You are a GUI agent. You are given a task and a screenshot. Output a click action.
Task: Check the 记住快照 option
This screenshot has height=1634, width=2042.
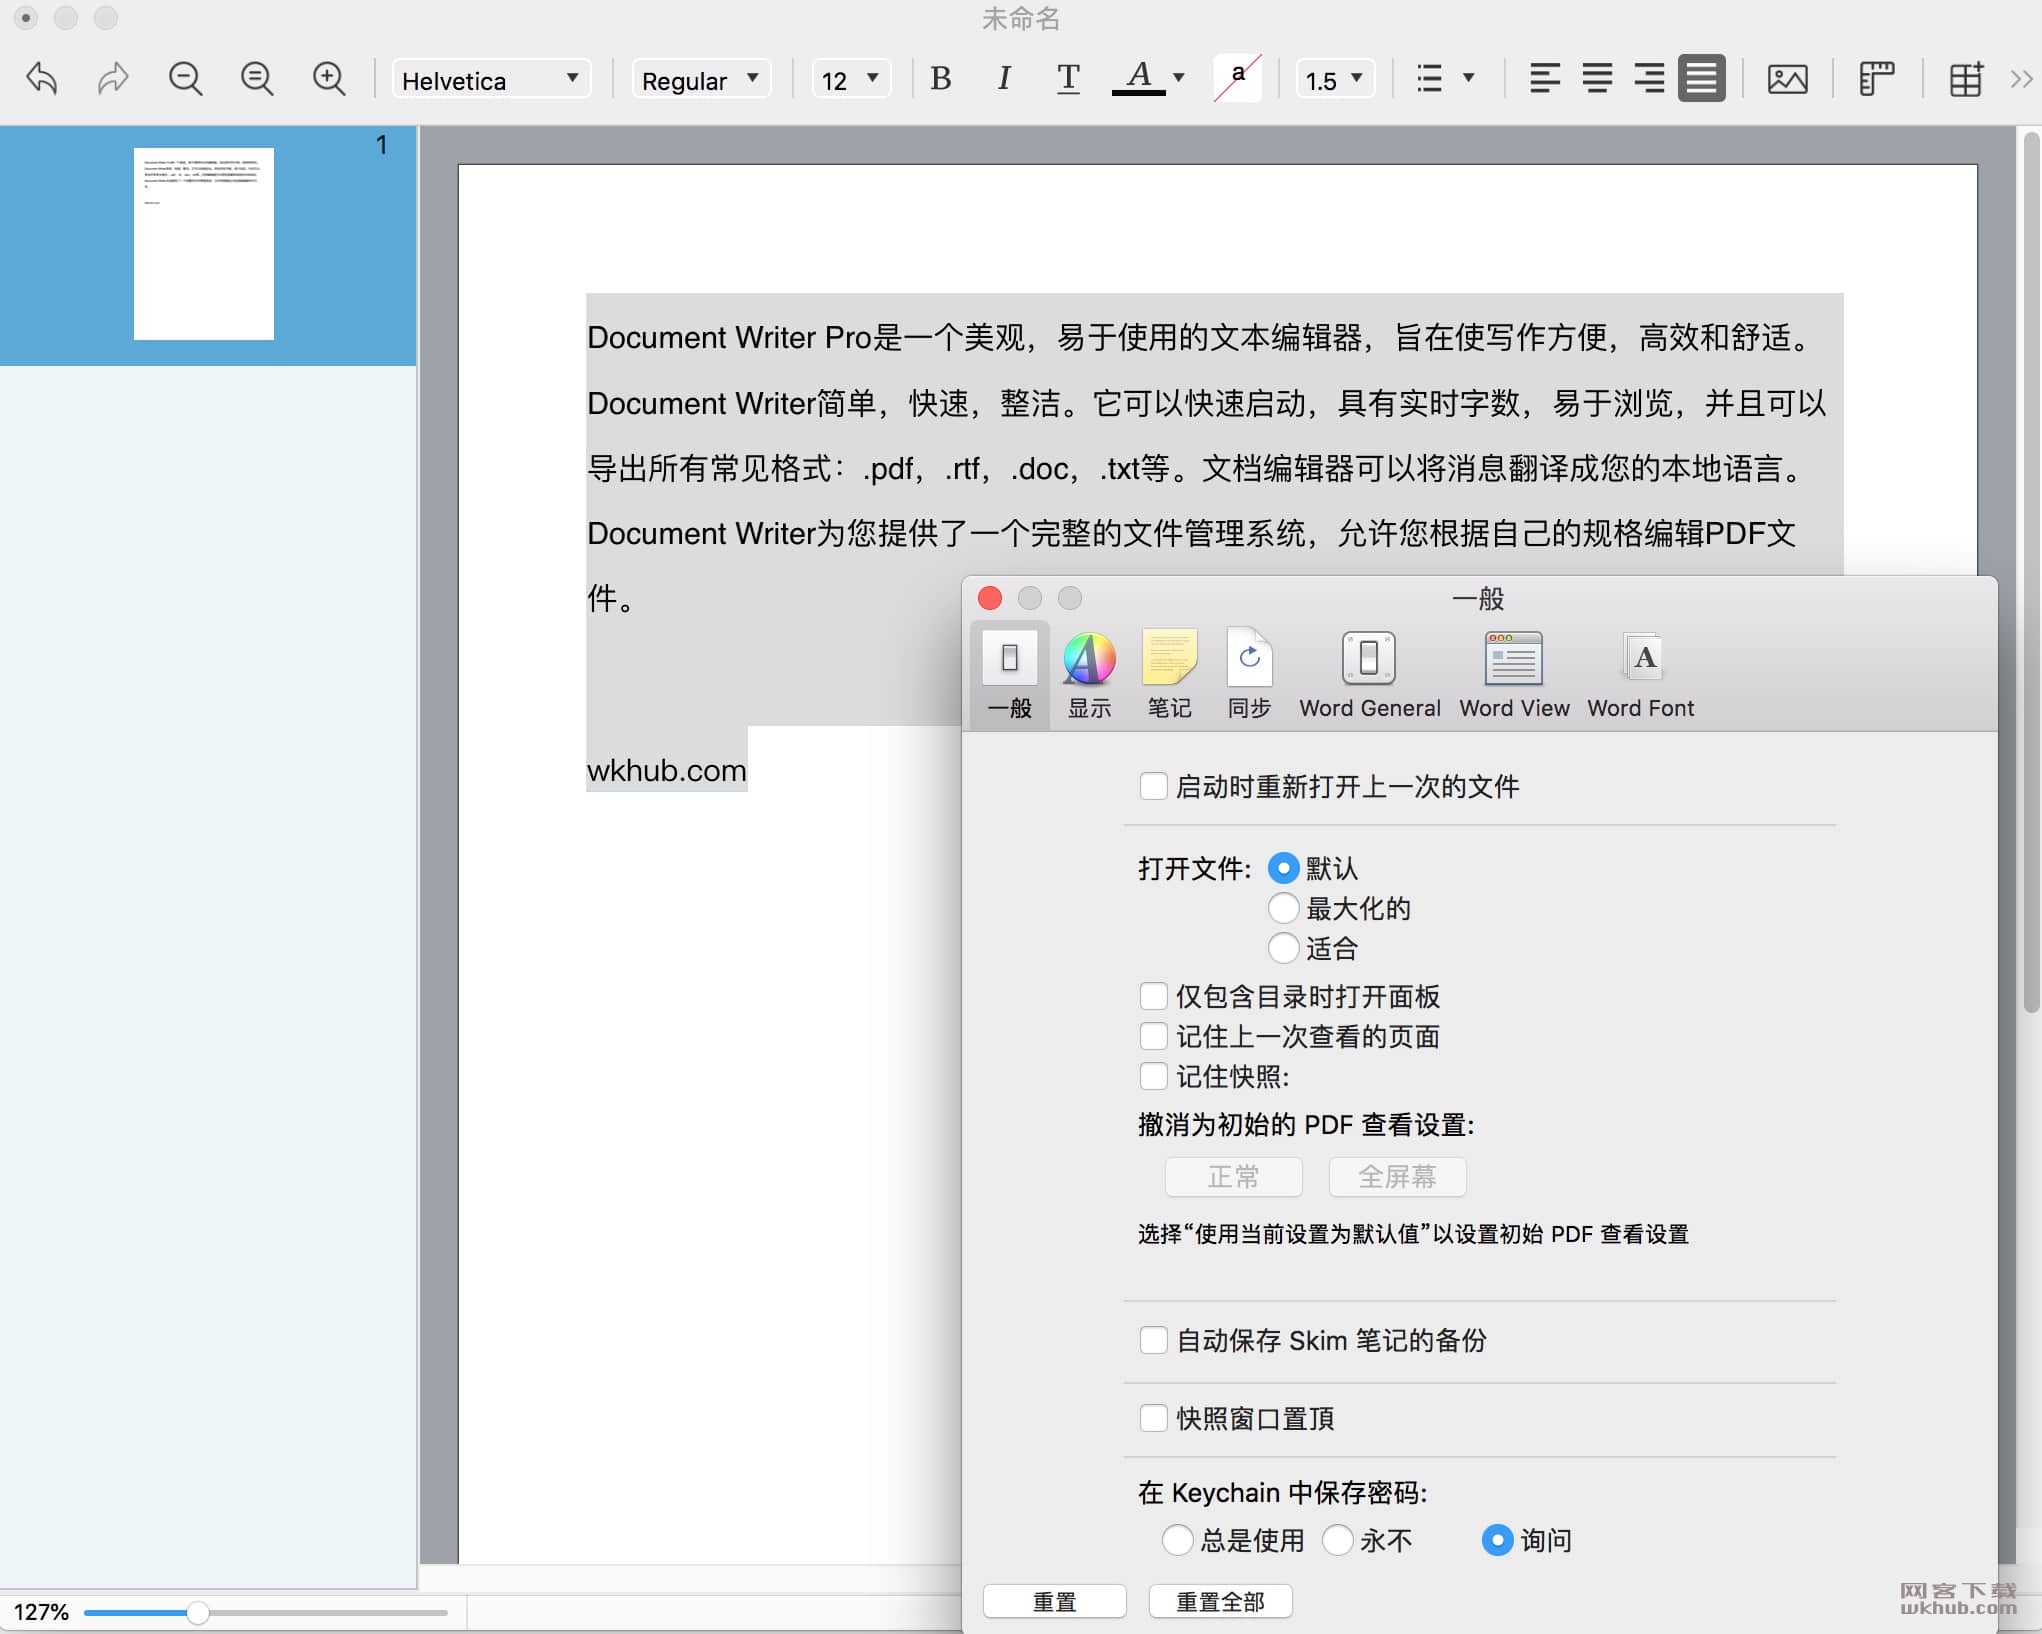click(x=1153, y=1076)
